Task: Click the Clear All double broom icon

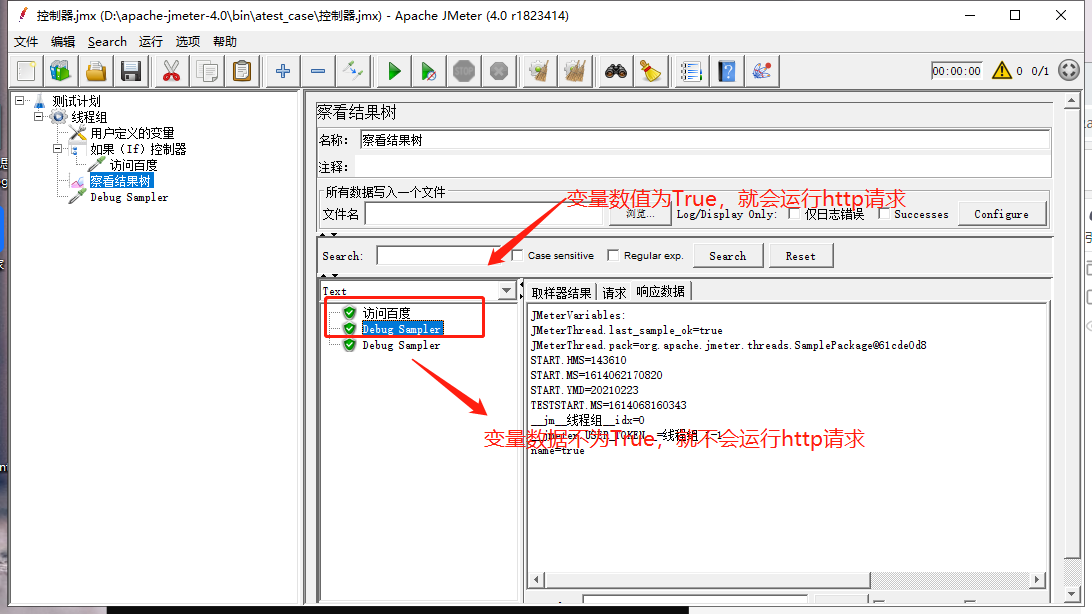Action: [575, 71]
